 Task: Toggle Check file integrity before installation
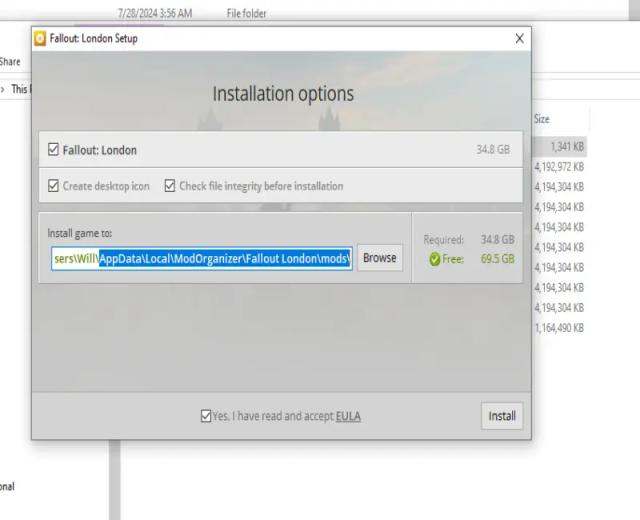170,186
